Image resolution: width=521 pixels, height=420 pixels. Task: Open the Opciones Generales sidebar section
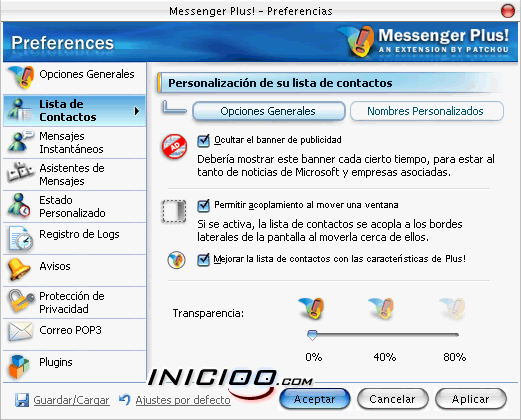[75, 78]
